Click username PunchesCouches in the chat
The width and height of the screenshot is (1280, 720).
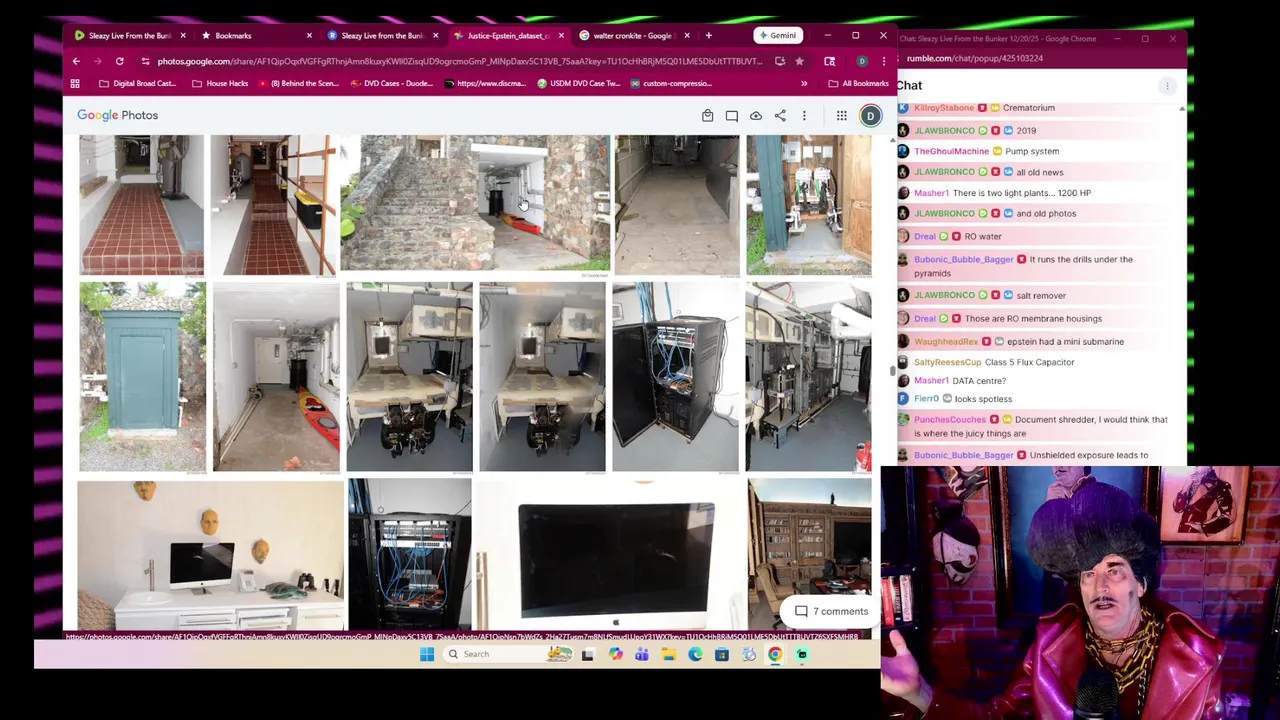click(949, 420)
